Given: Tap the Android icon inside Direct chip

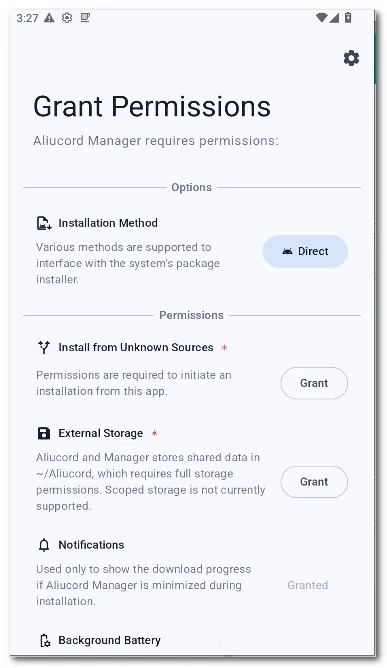Looking at the screenshot, I should pos(287,251).
